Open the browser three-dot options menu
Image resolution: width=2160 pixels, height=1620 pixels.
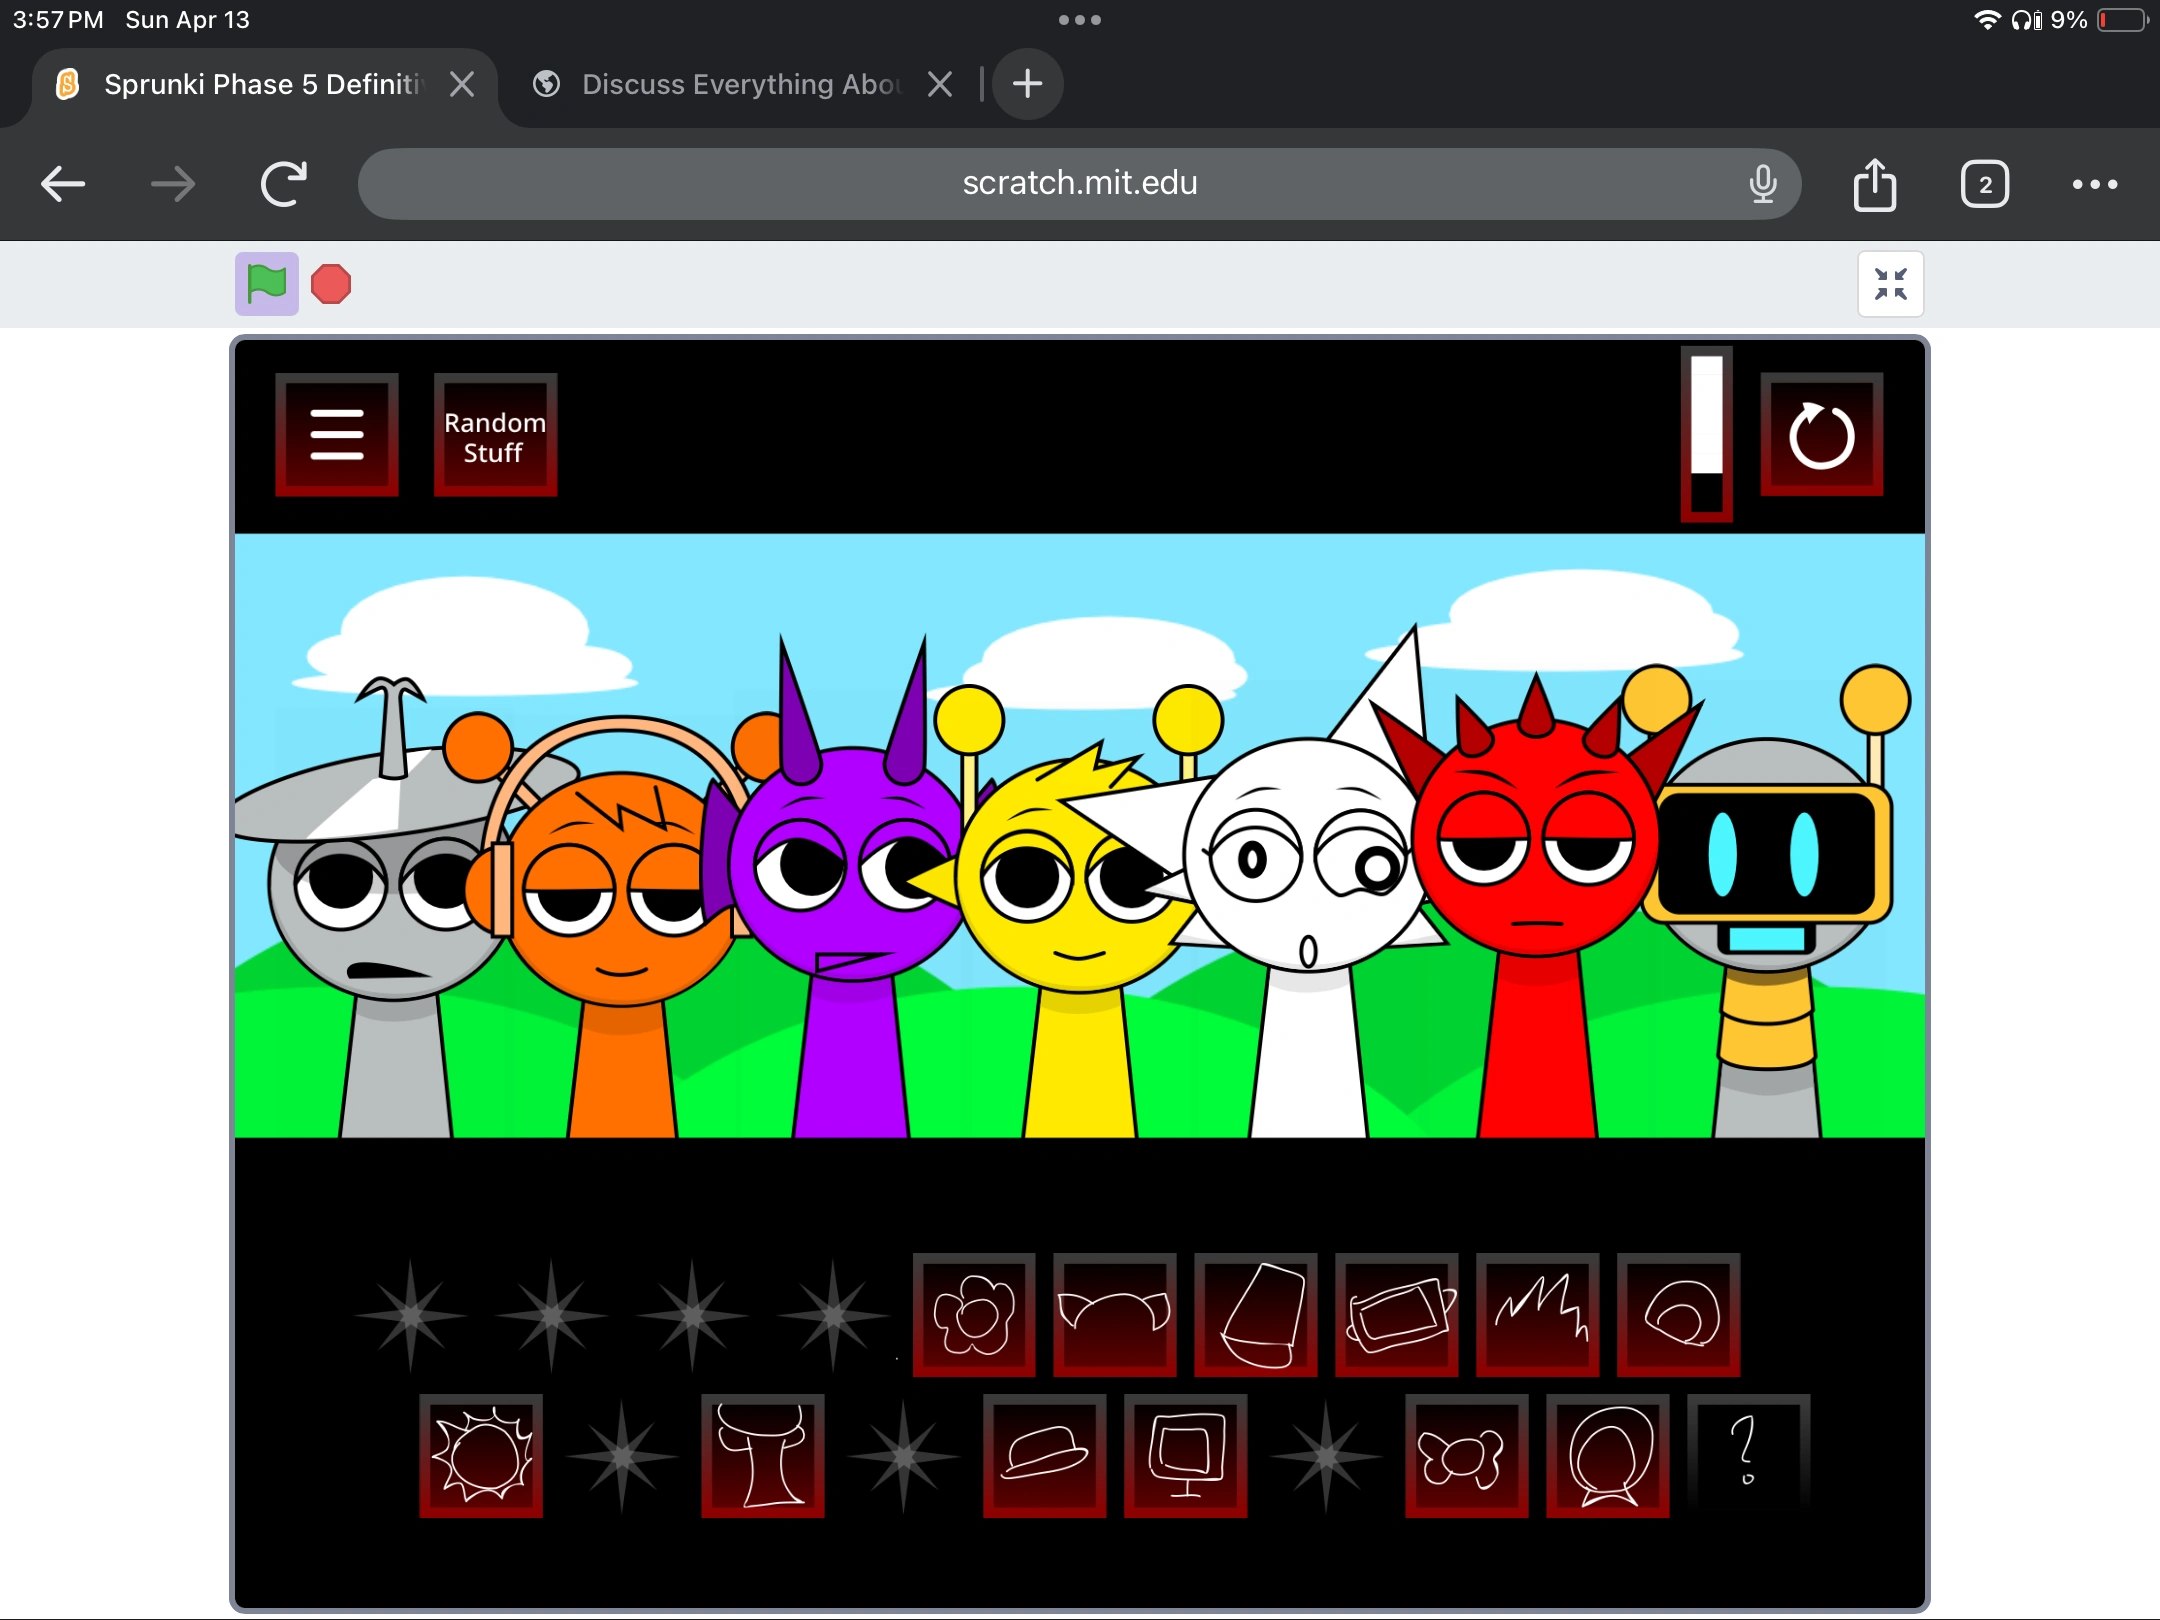point(2094,184)
